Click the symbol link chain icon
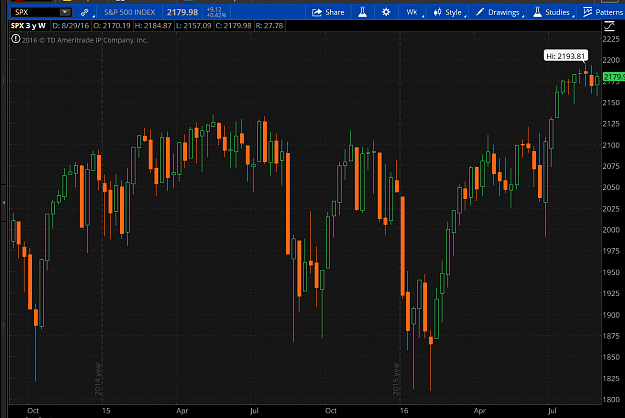The width and height of the screenshot is (625, 418). coord(85,12)
